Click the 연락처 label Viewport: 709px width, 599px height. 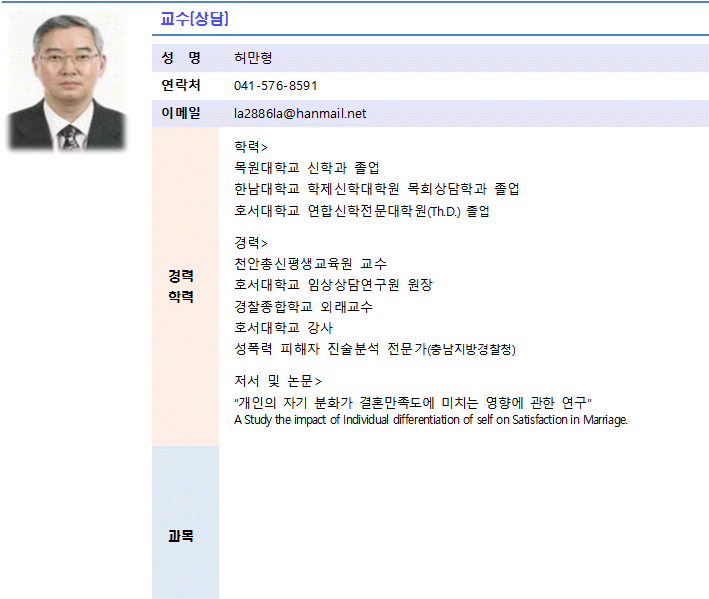pyautogui.click(x=181, y=85)
